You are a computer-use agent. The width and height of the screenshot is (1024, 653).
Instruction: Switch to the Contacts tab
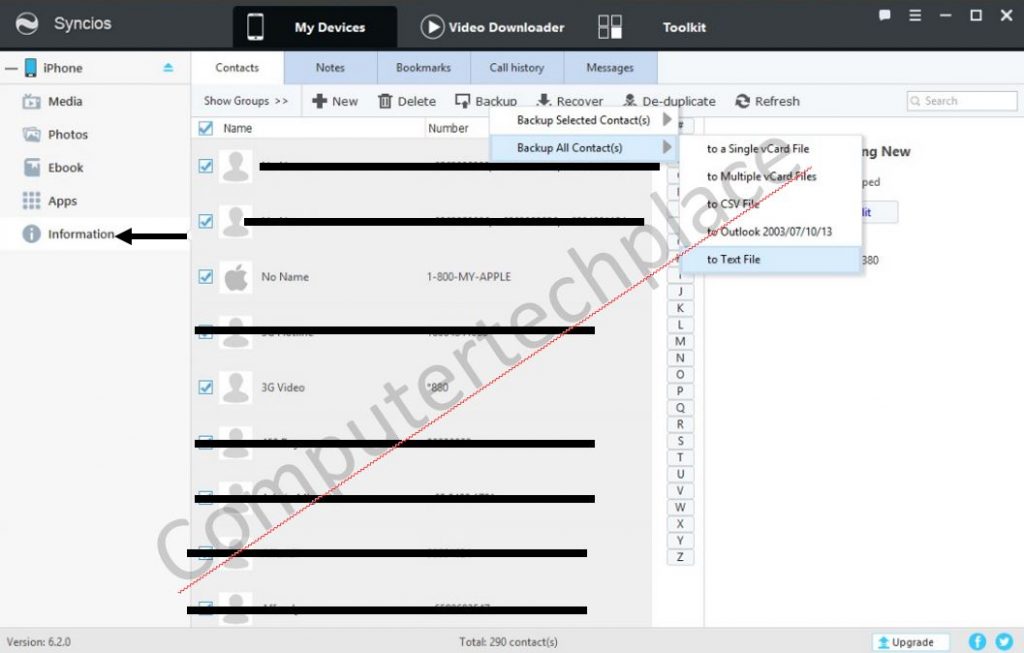point(237,67)
